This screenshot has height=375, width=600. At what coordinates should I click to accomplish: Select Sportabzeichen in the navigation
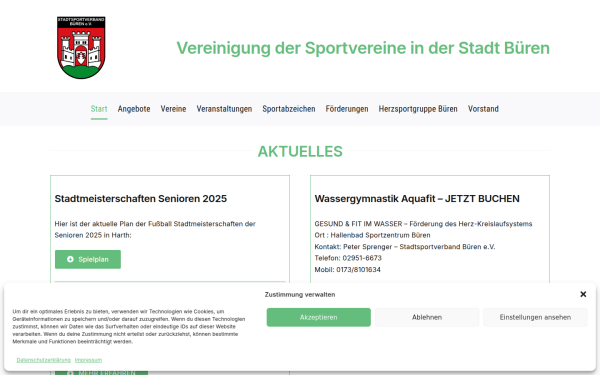tap(289, 109)
